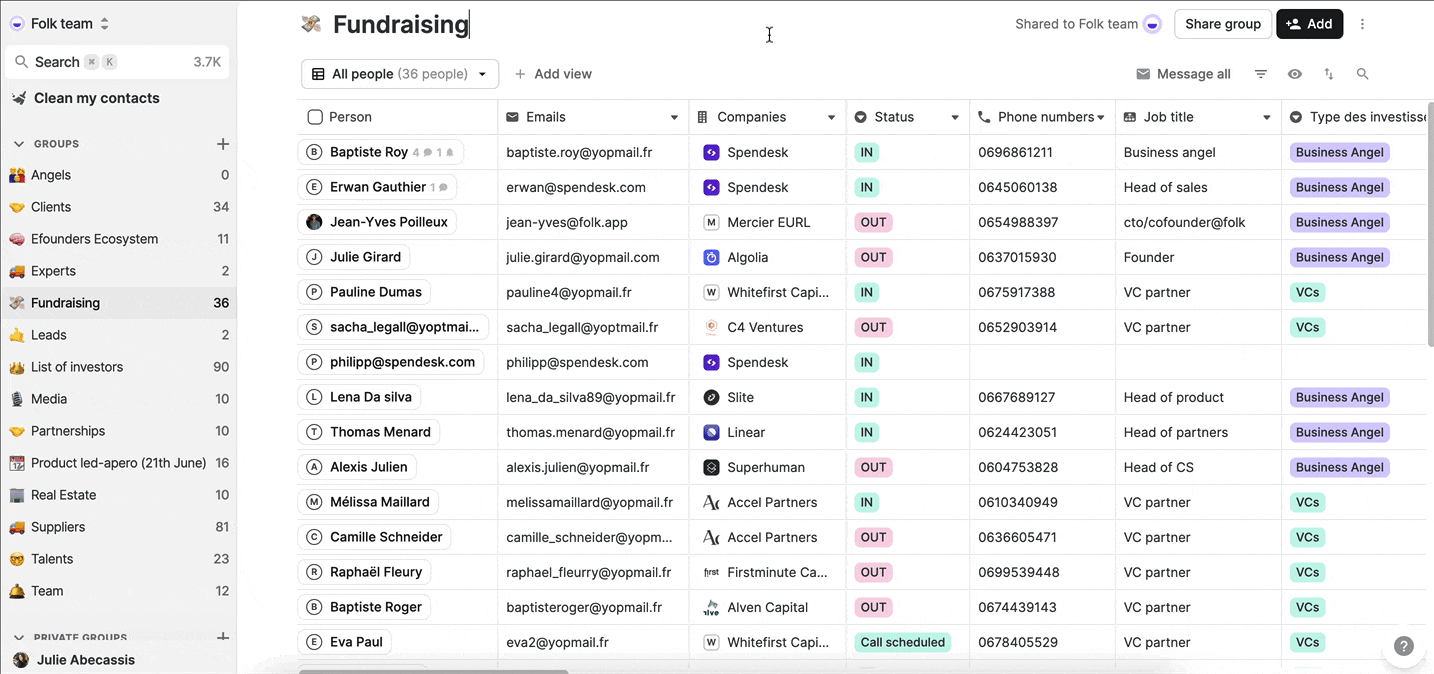The image size is (1434, 674).
Task: Click job title cto/cofounder@folk
Action: 1185,222
